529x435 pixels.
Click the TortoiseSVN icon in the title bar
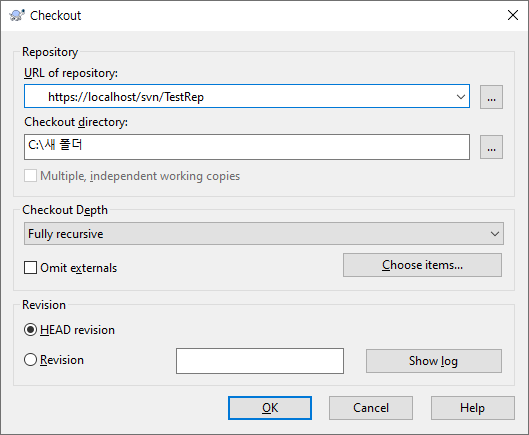pyautogui.click(x=17, y=16)
